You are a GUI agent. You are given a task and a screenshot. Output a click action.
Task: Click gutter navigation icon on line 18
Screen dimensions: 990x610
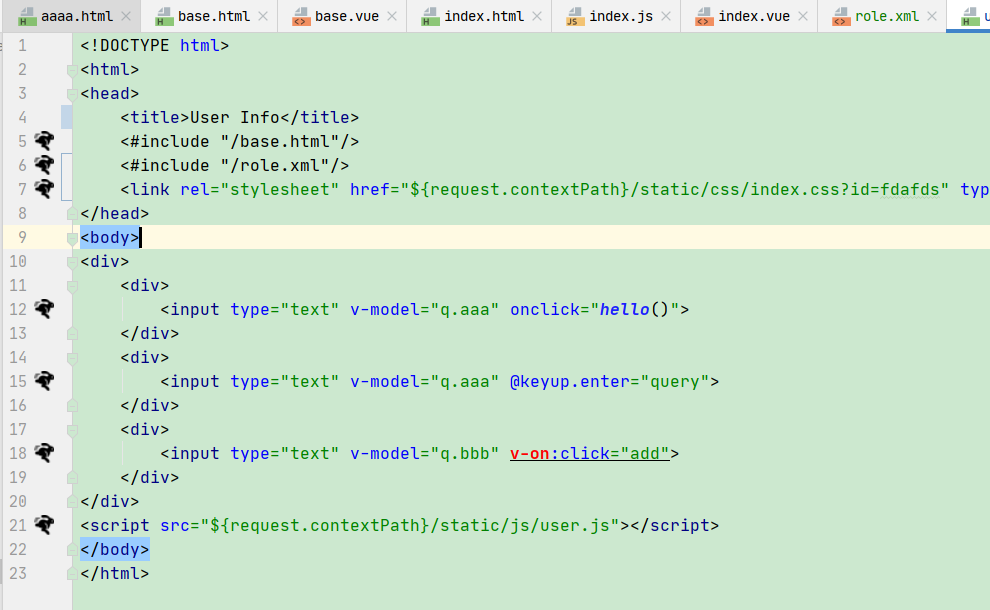point(44,453)
